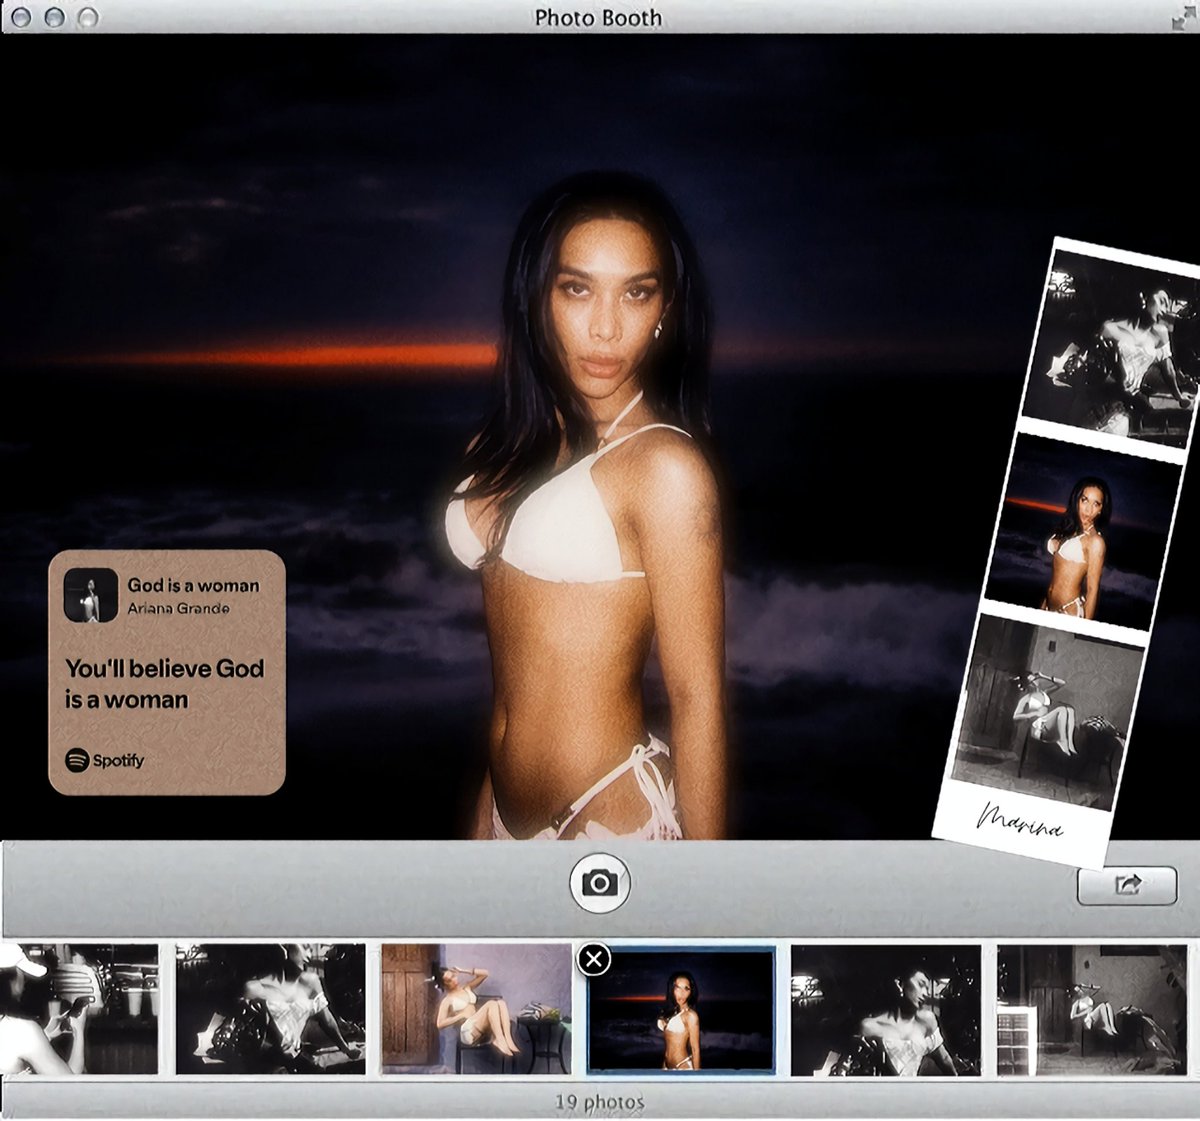
Task: Click the "19 photos" count label
Action: click(599, 1101)
